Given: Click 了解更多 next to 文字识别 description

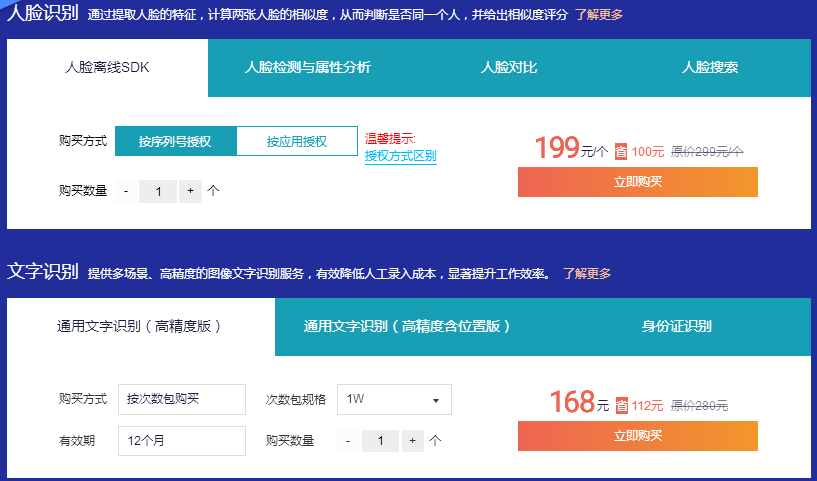Looking at the screenshot, I should pyautogui.click(x=586, y=273).
